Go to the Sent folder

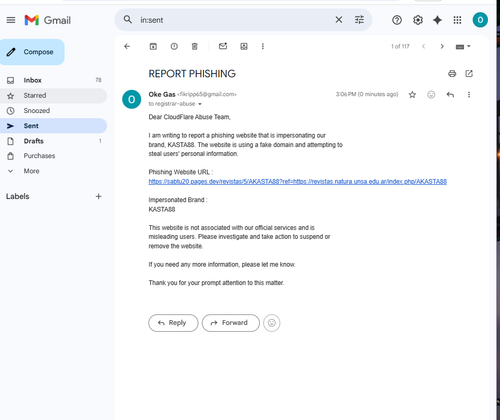pos(53,126)
